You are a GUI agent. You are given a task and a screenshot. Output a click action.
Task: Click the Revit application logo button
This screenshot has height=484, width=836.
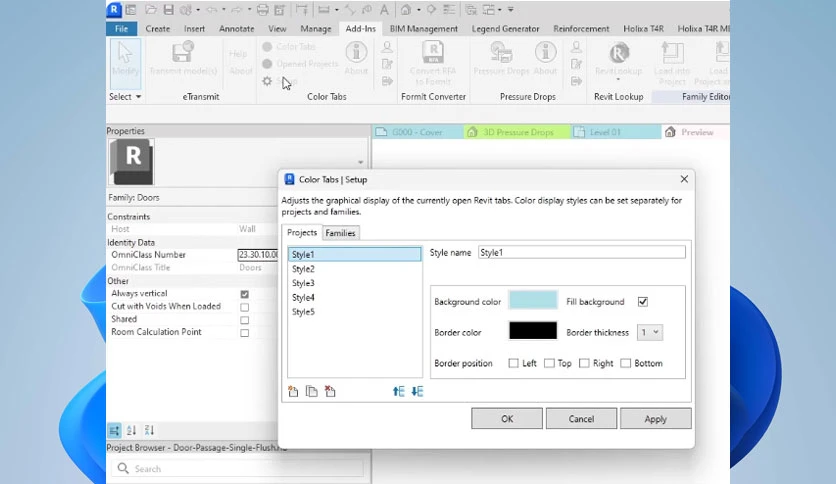pos(114,9)
